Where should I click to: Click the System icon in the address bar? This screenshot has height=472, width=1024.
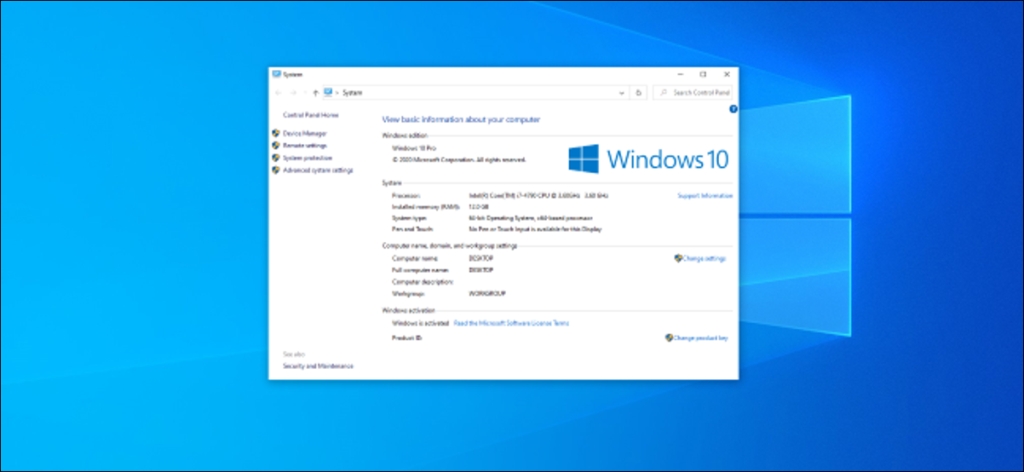[328, 93]
